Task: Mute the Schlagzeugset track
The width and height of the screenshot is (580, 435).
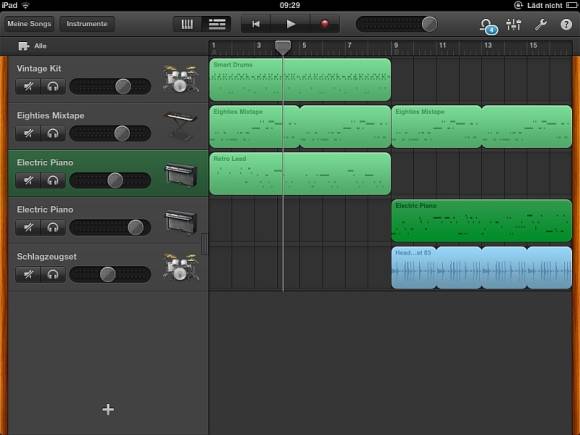Action: click(x=28, y=274)
